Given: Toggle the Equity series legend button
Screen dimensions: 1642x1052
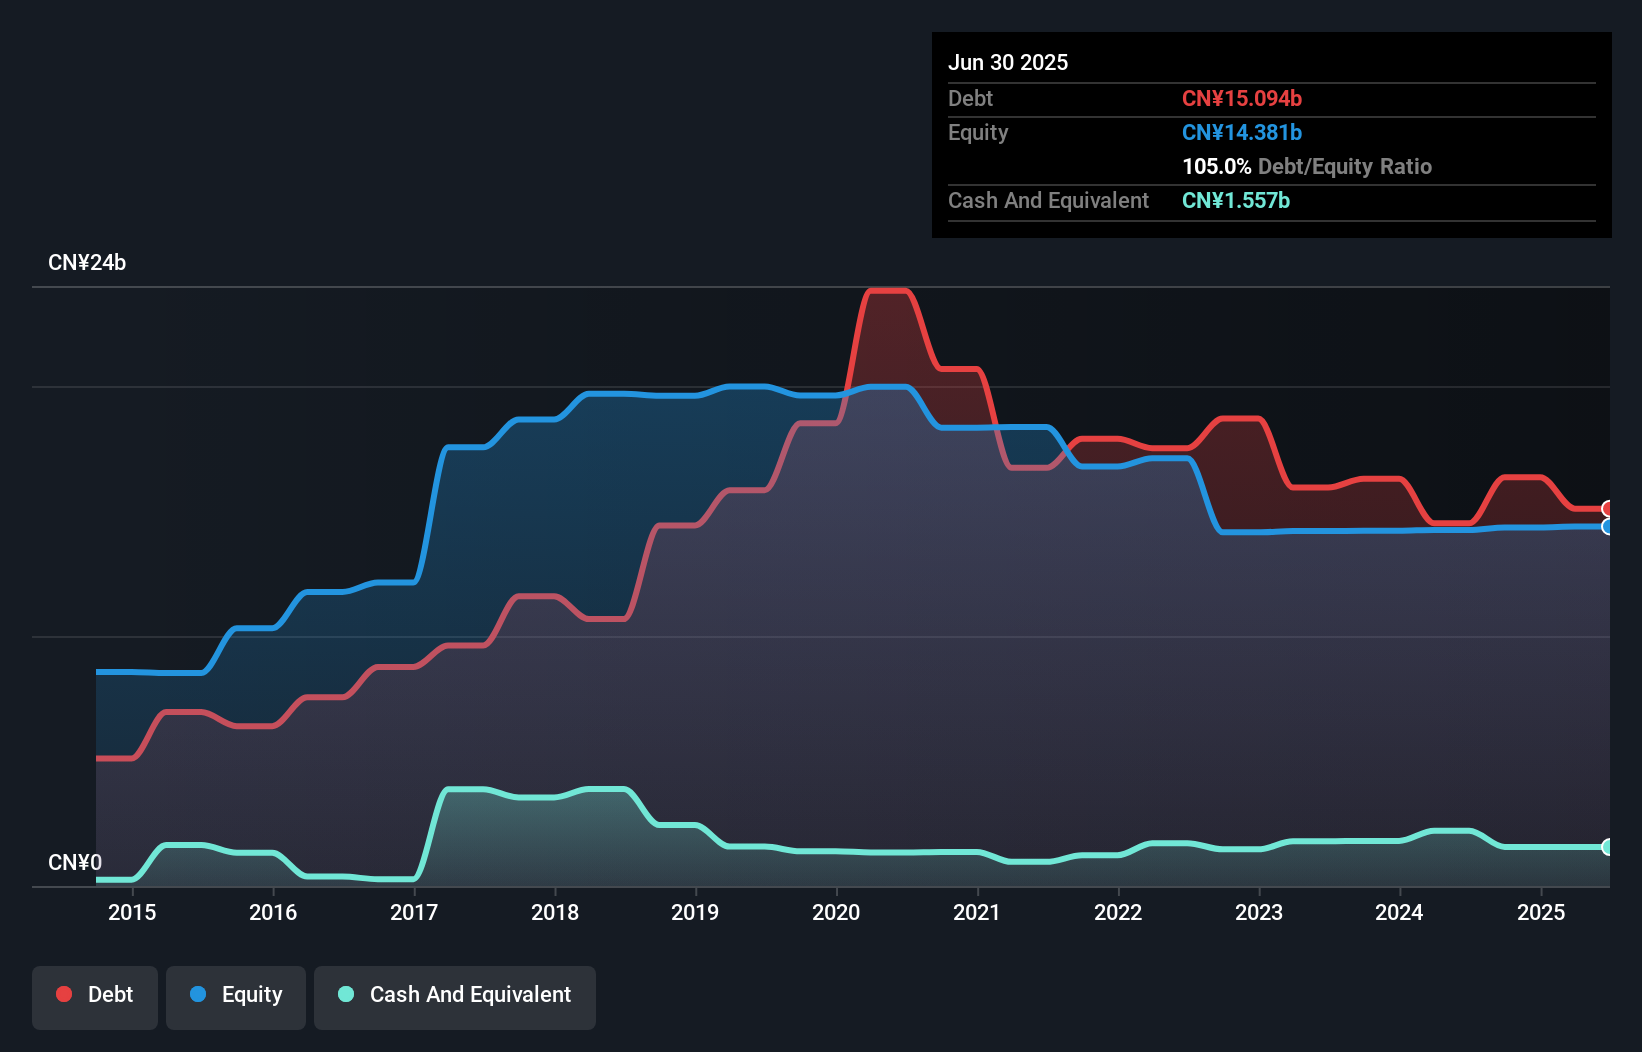Looking at the screenshot, I should [x=236, y=997].
